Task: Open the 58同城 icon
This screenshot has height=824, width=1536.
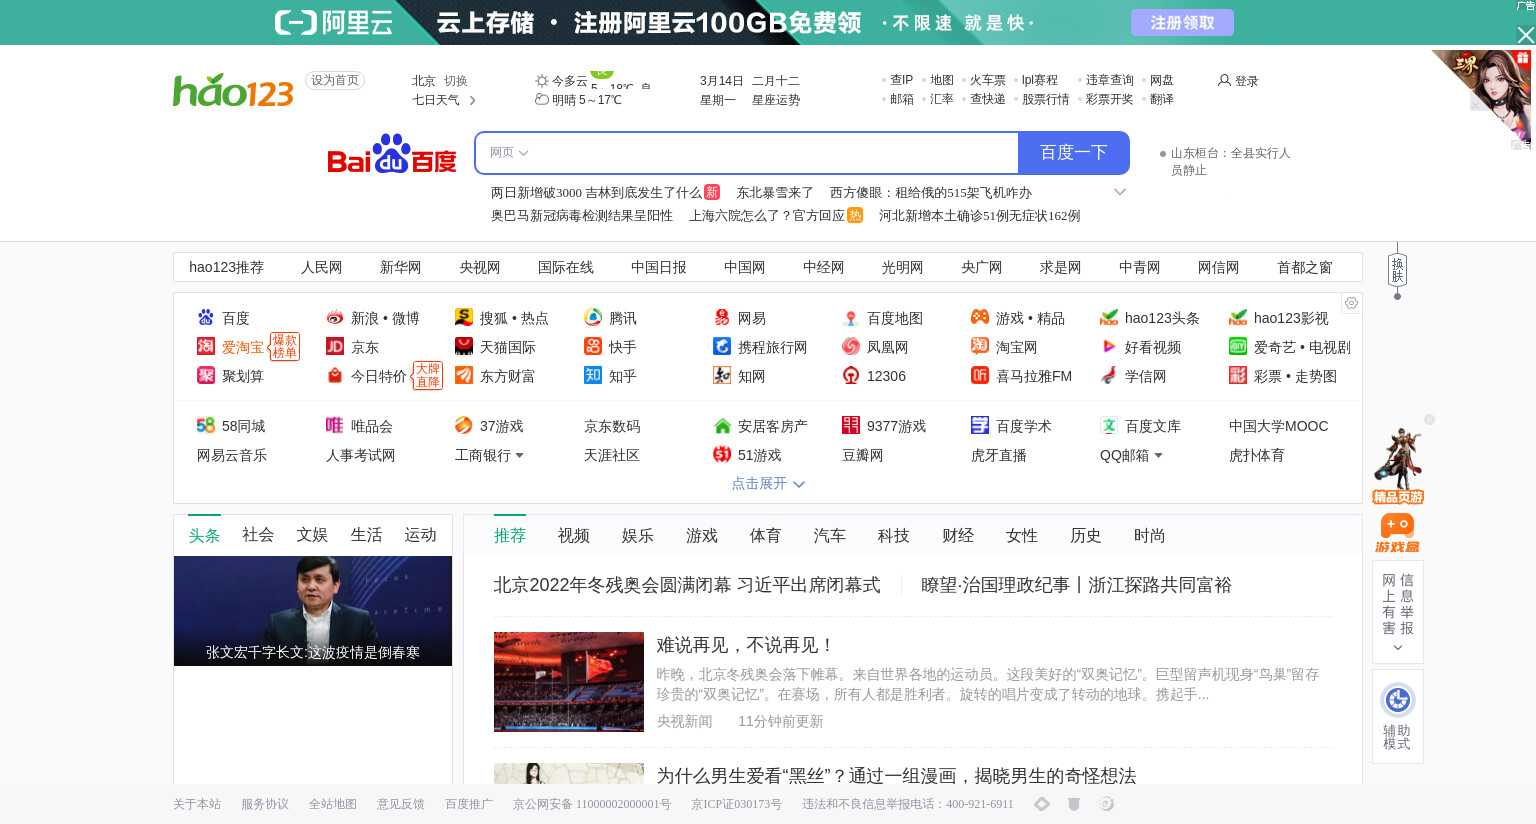Action: point(206,426)
